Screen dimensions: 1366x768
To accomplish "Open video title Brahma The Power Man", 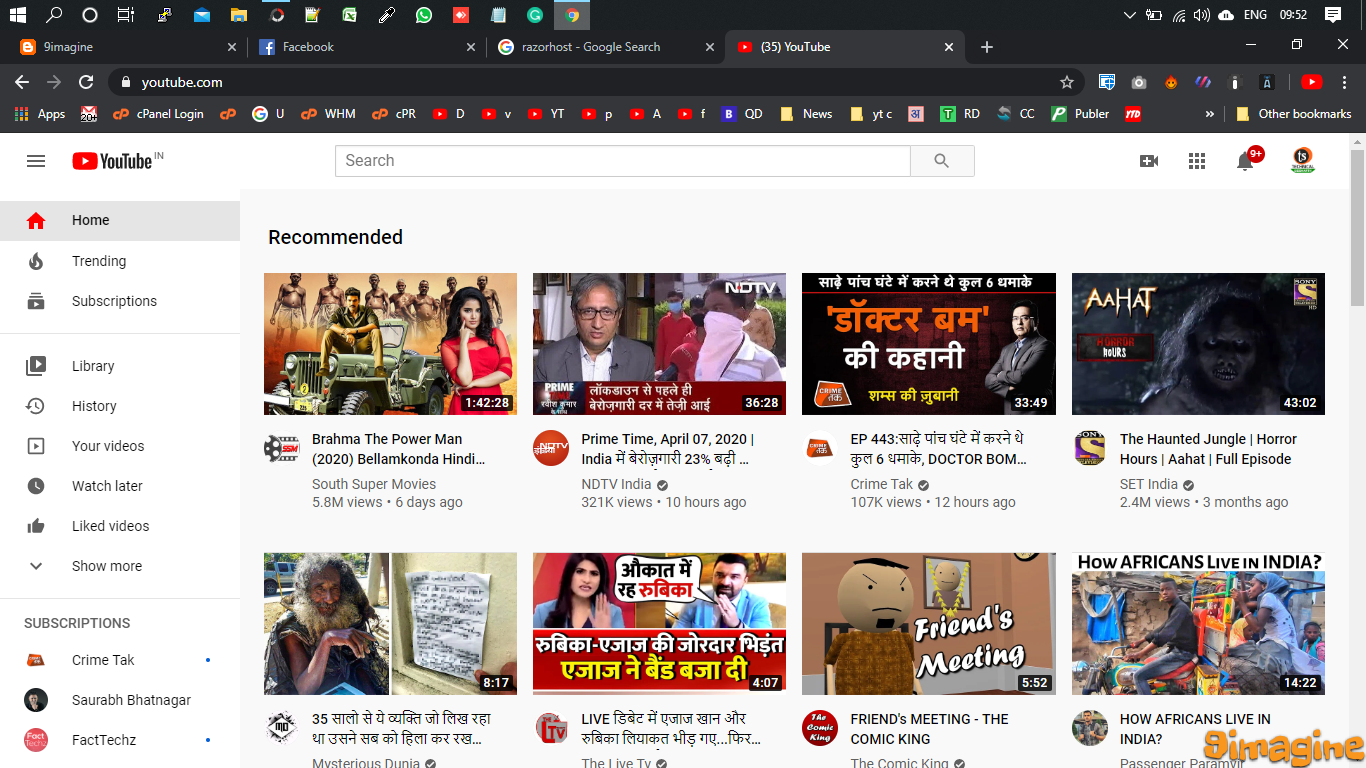I will tap(399, 449).
